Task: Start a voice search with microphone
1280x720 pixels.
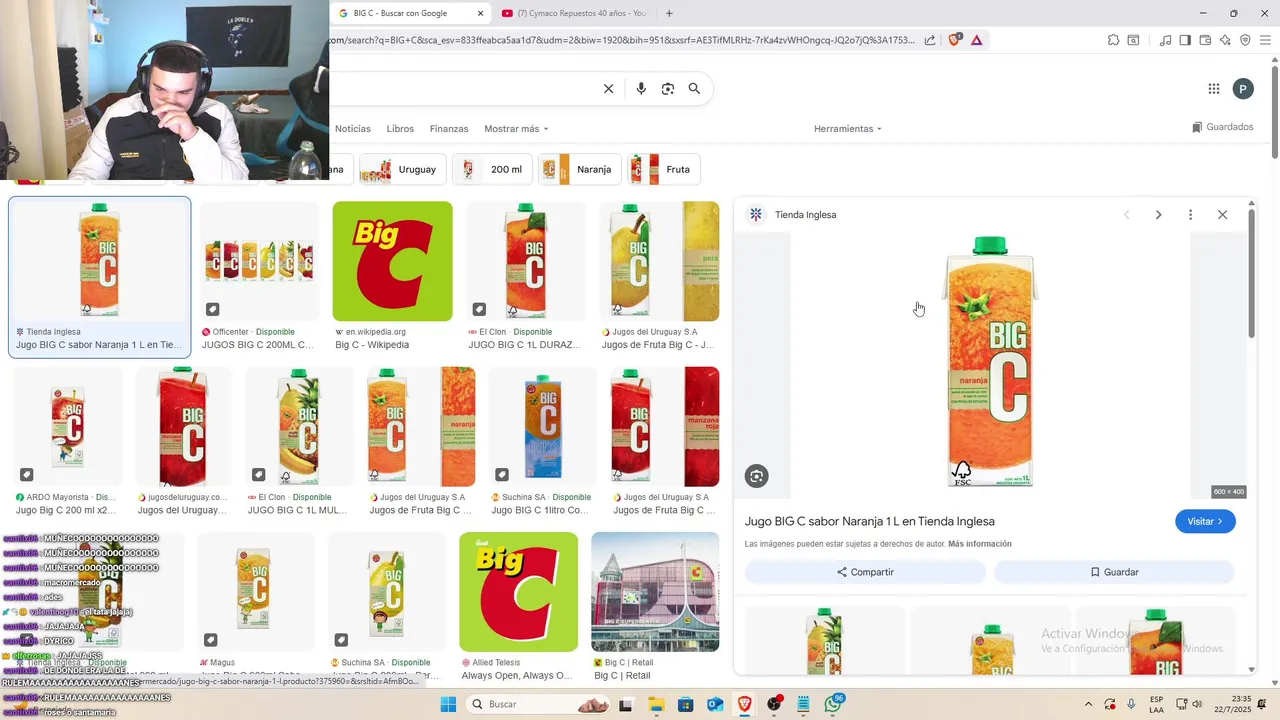Action: click(641, 89)
